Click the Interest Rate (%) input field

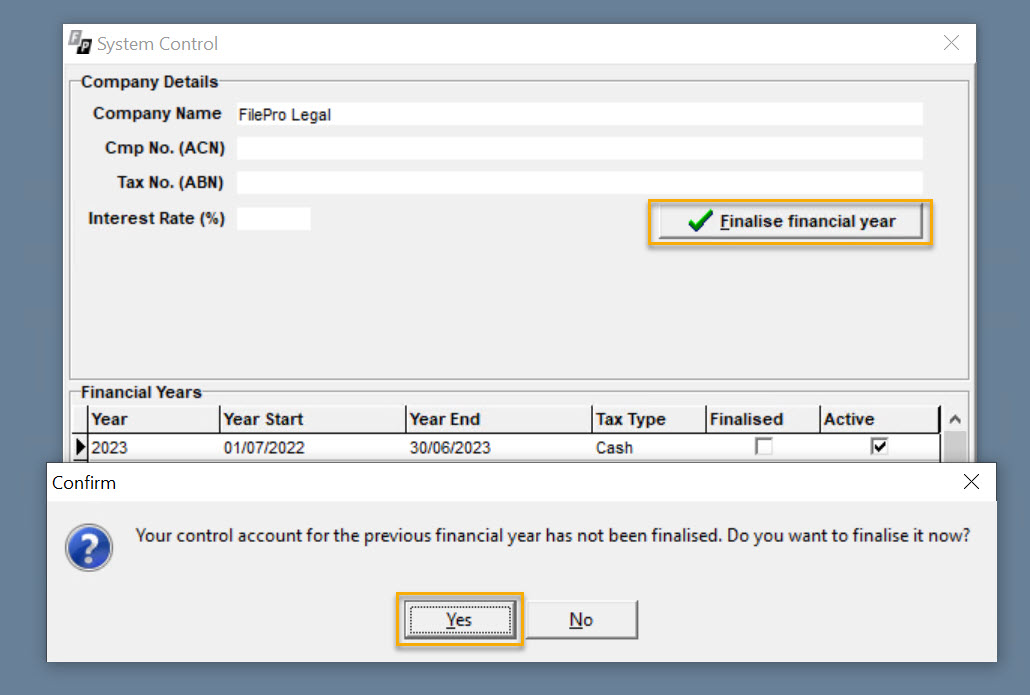click(273, 218)
